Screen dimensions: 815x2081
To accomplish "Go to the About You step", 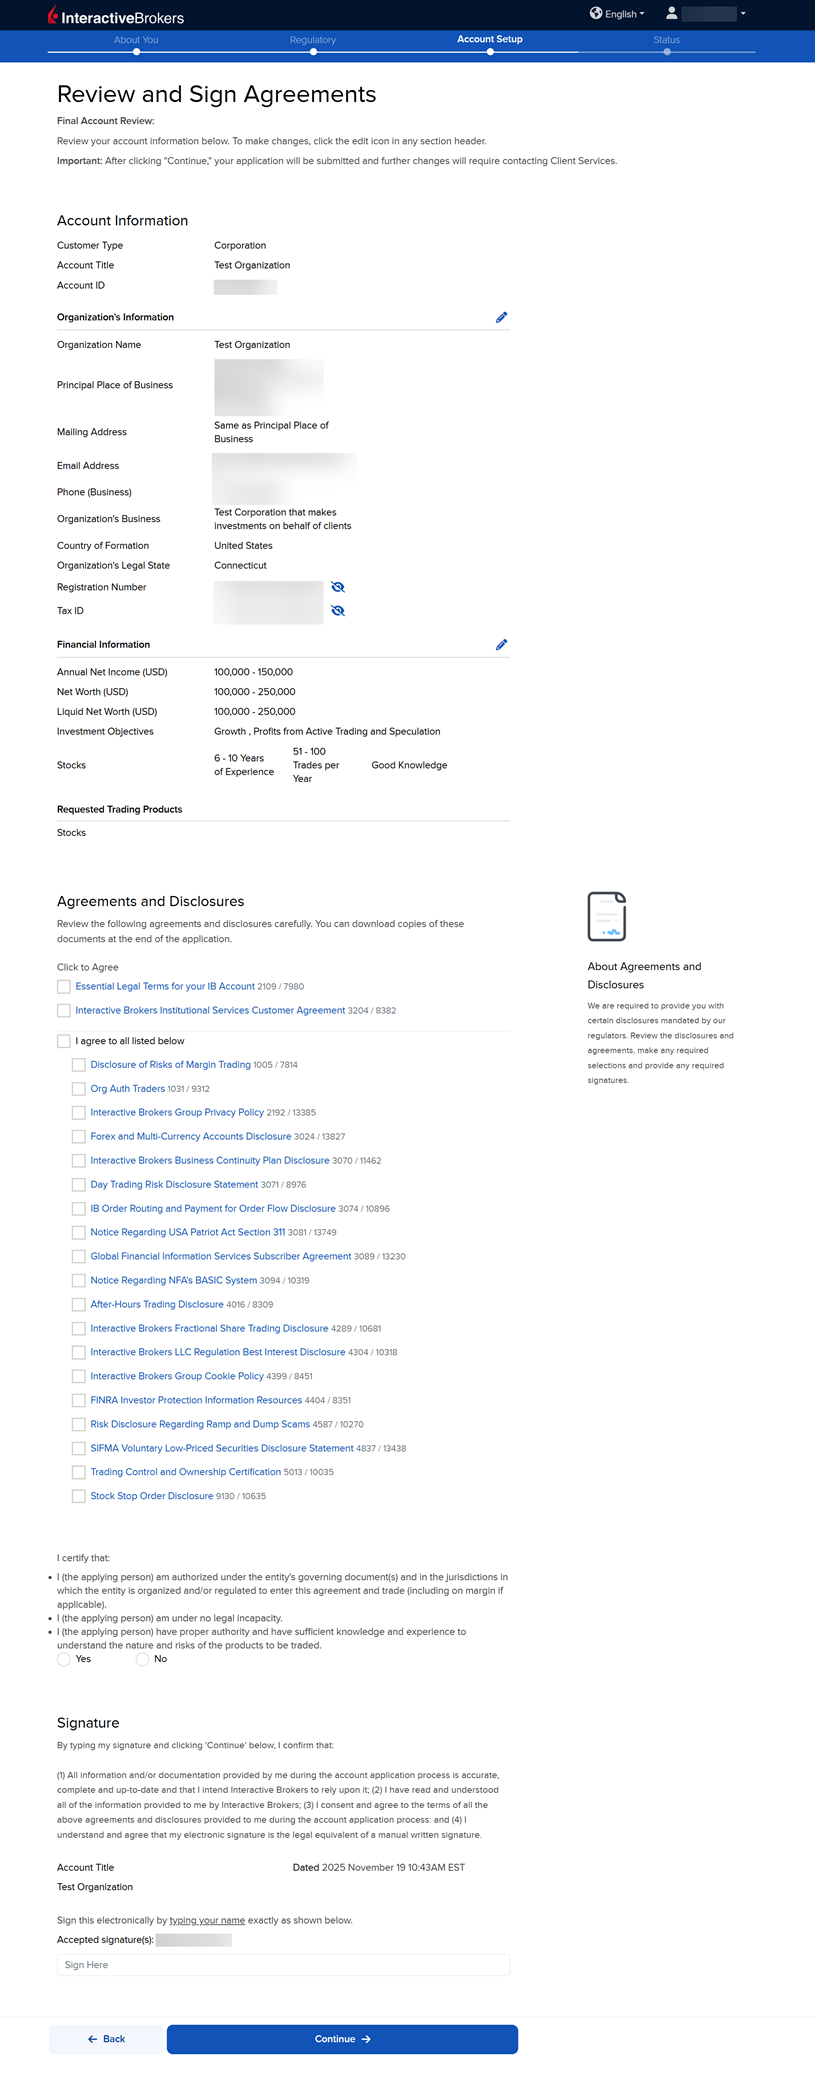I will tap(136, 40).
